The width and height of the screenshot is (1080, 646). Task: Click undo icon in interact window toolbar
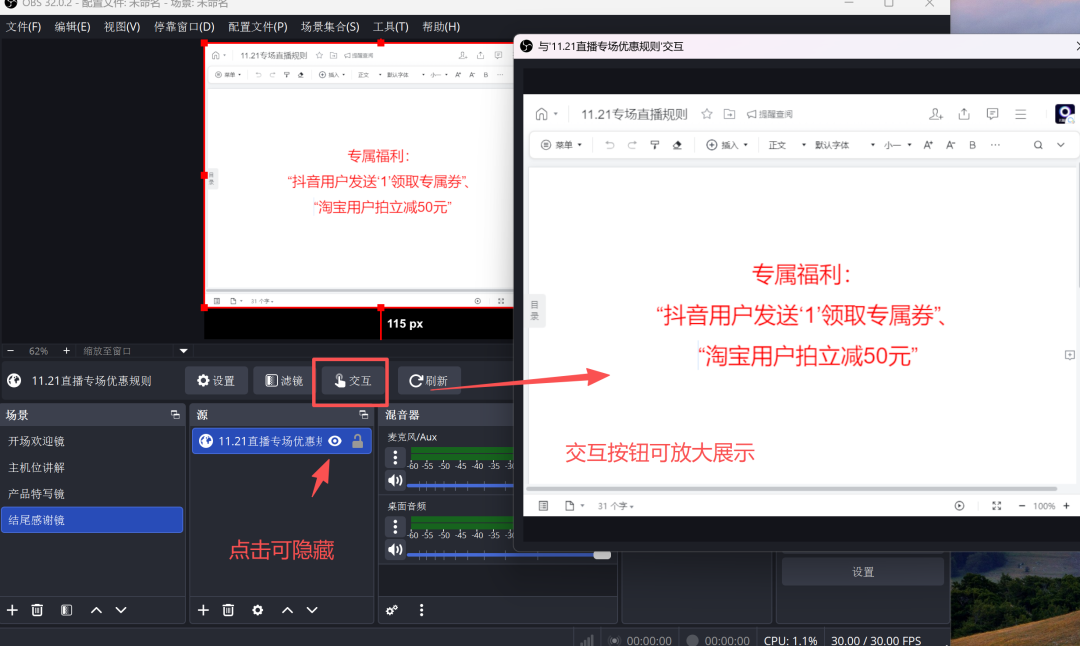coord(610,145)
